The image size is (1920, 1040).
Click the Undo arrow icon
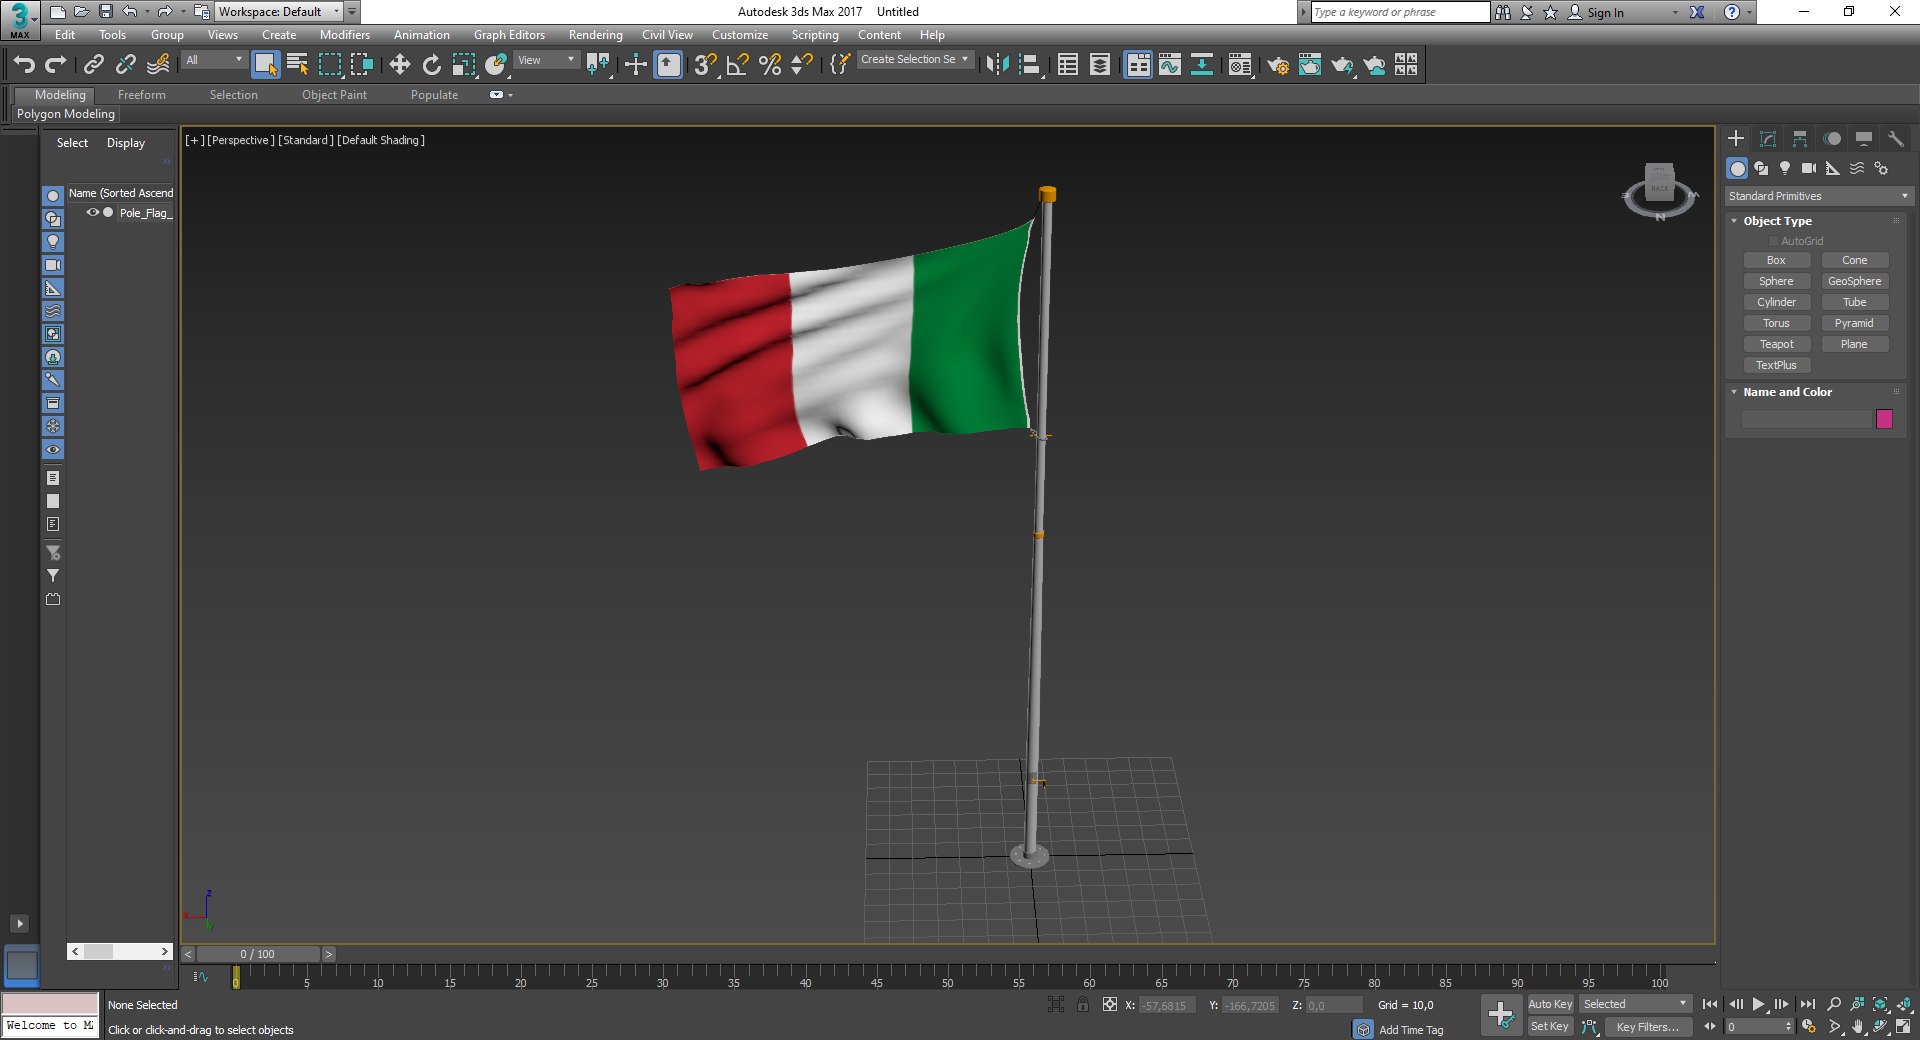24,65
